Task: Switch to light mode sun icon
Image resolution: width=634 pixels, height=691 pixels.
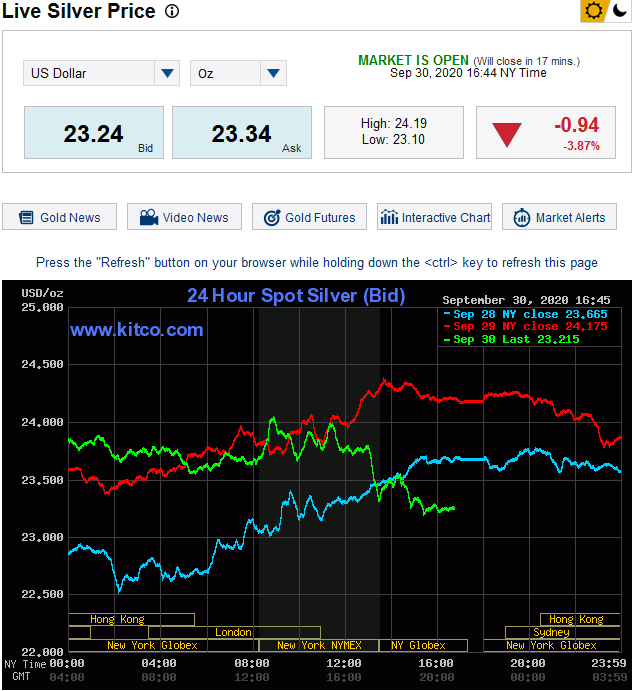Action: coord(593,11)
